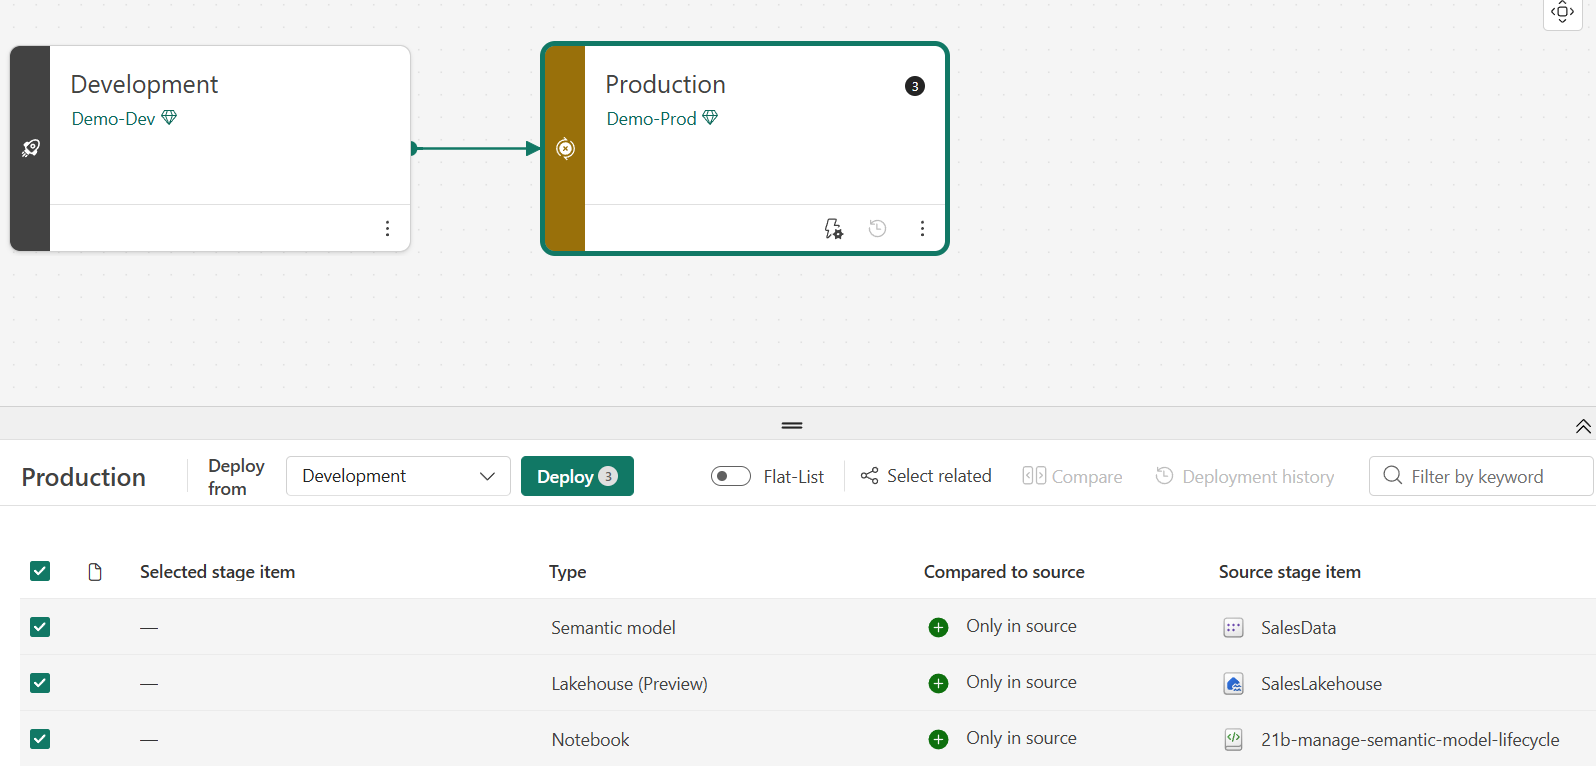The height and width of the screenshot is (775, 1596).
Task: Click the sync status icon on Production stage
Action: point(565,148)
